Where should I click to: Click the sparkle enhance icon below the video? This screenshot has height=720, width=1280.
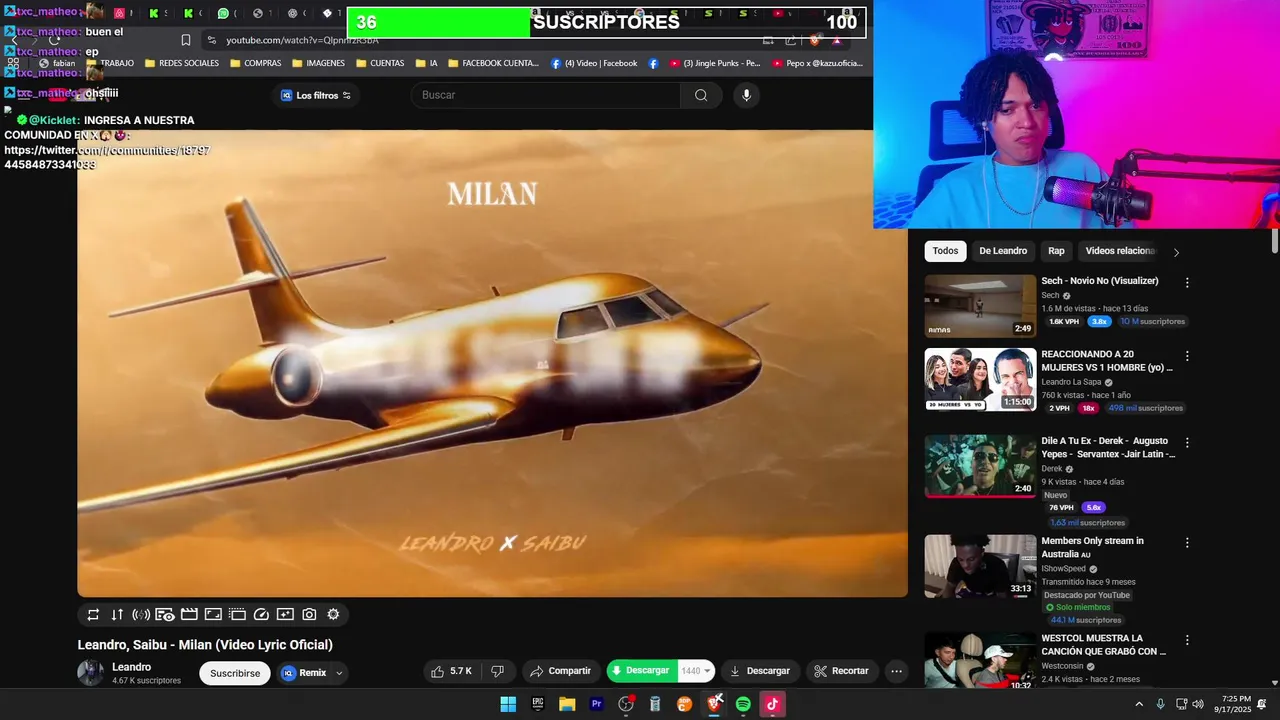coord(285,615)
